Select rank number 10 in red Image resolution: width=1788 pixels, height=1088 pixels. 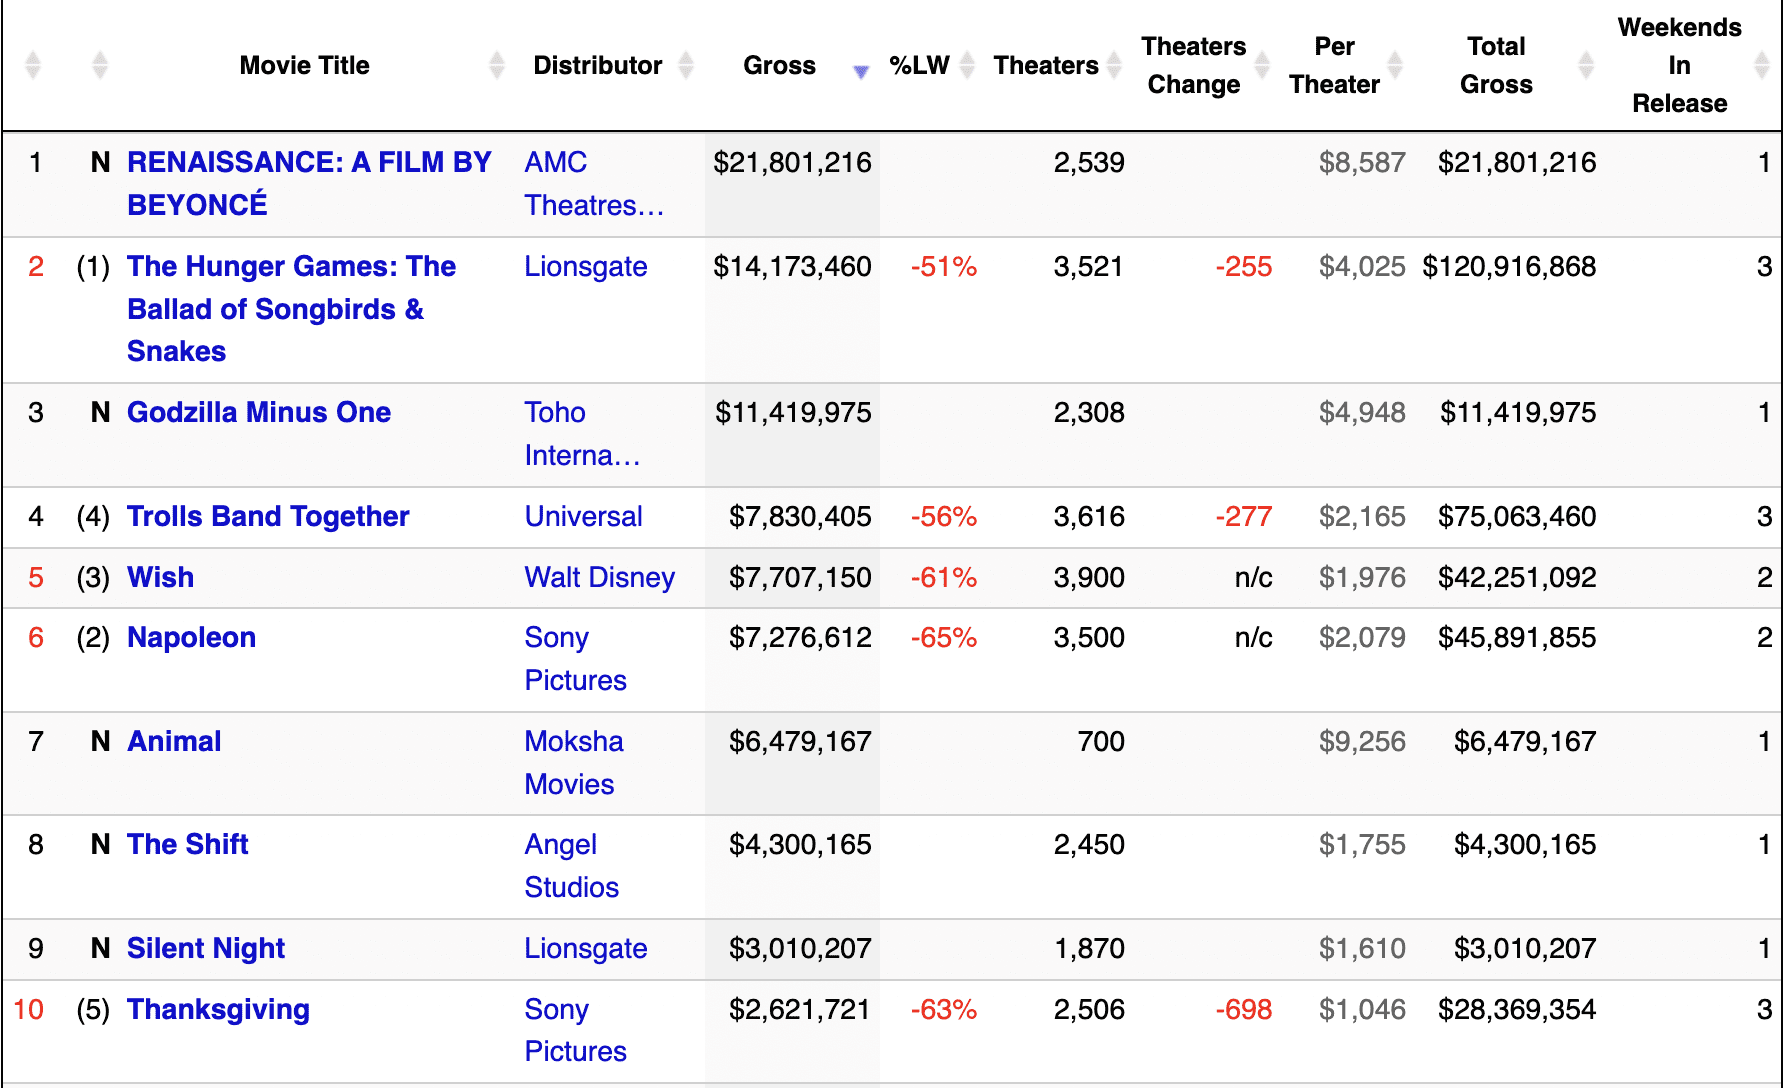click(29, 1009)
